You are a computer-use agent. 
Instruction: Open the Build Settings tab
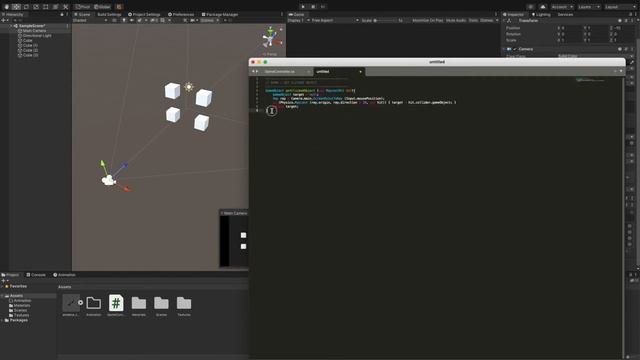109,14
